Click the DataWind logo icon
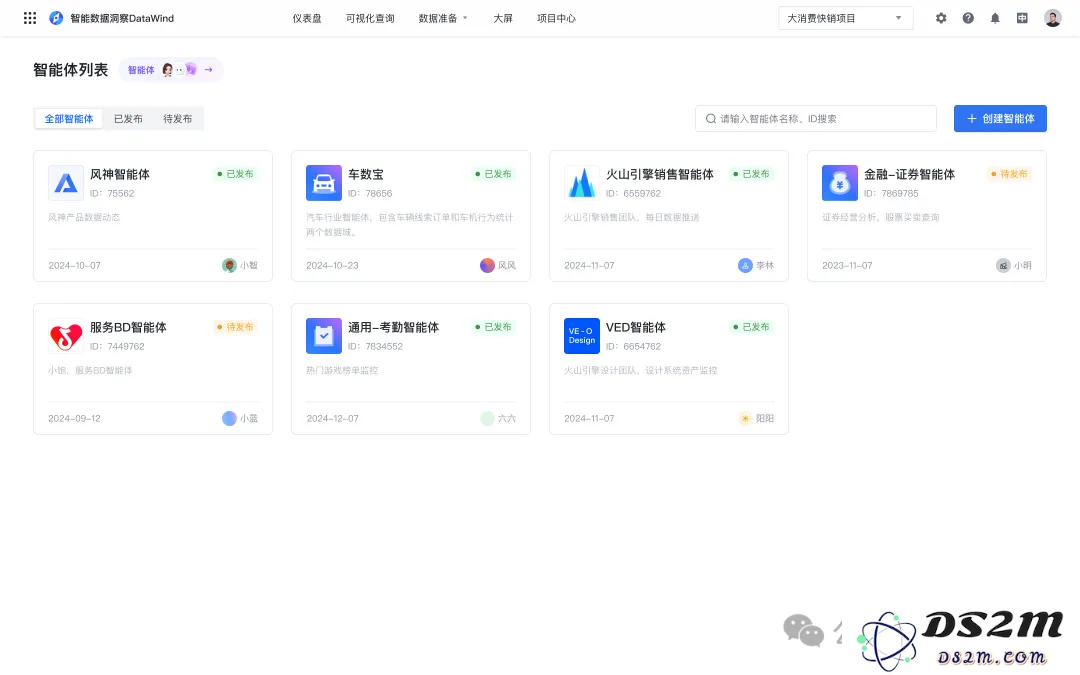The image size is (1080, 675). (56, 18)
